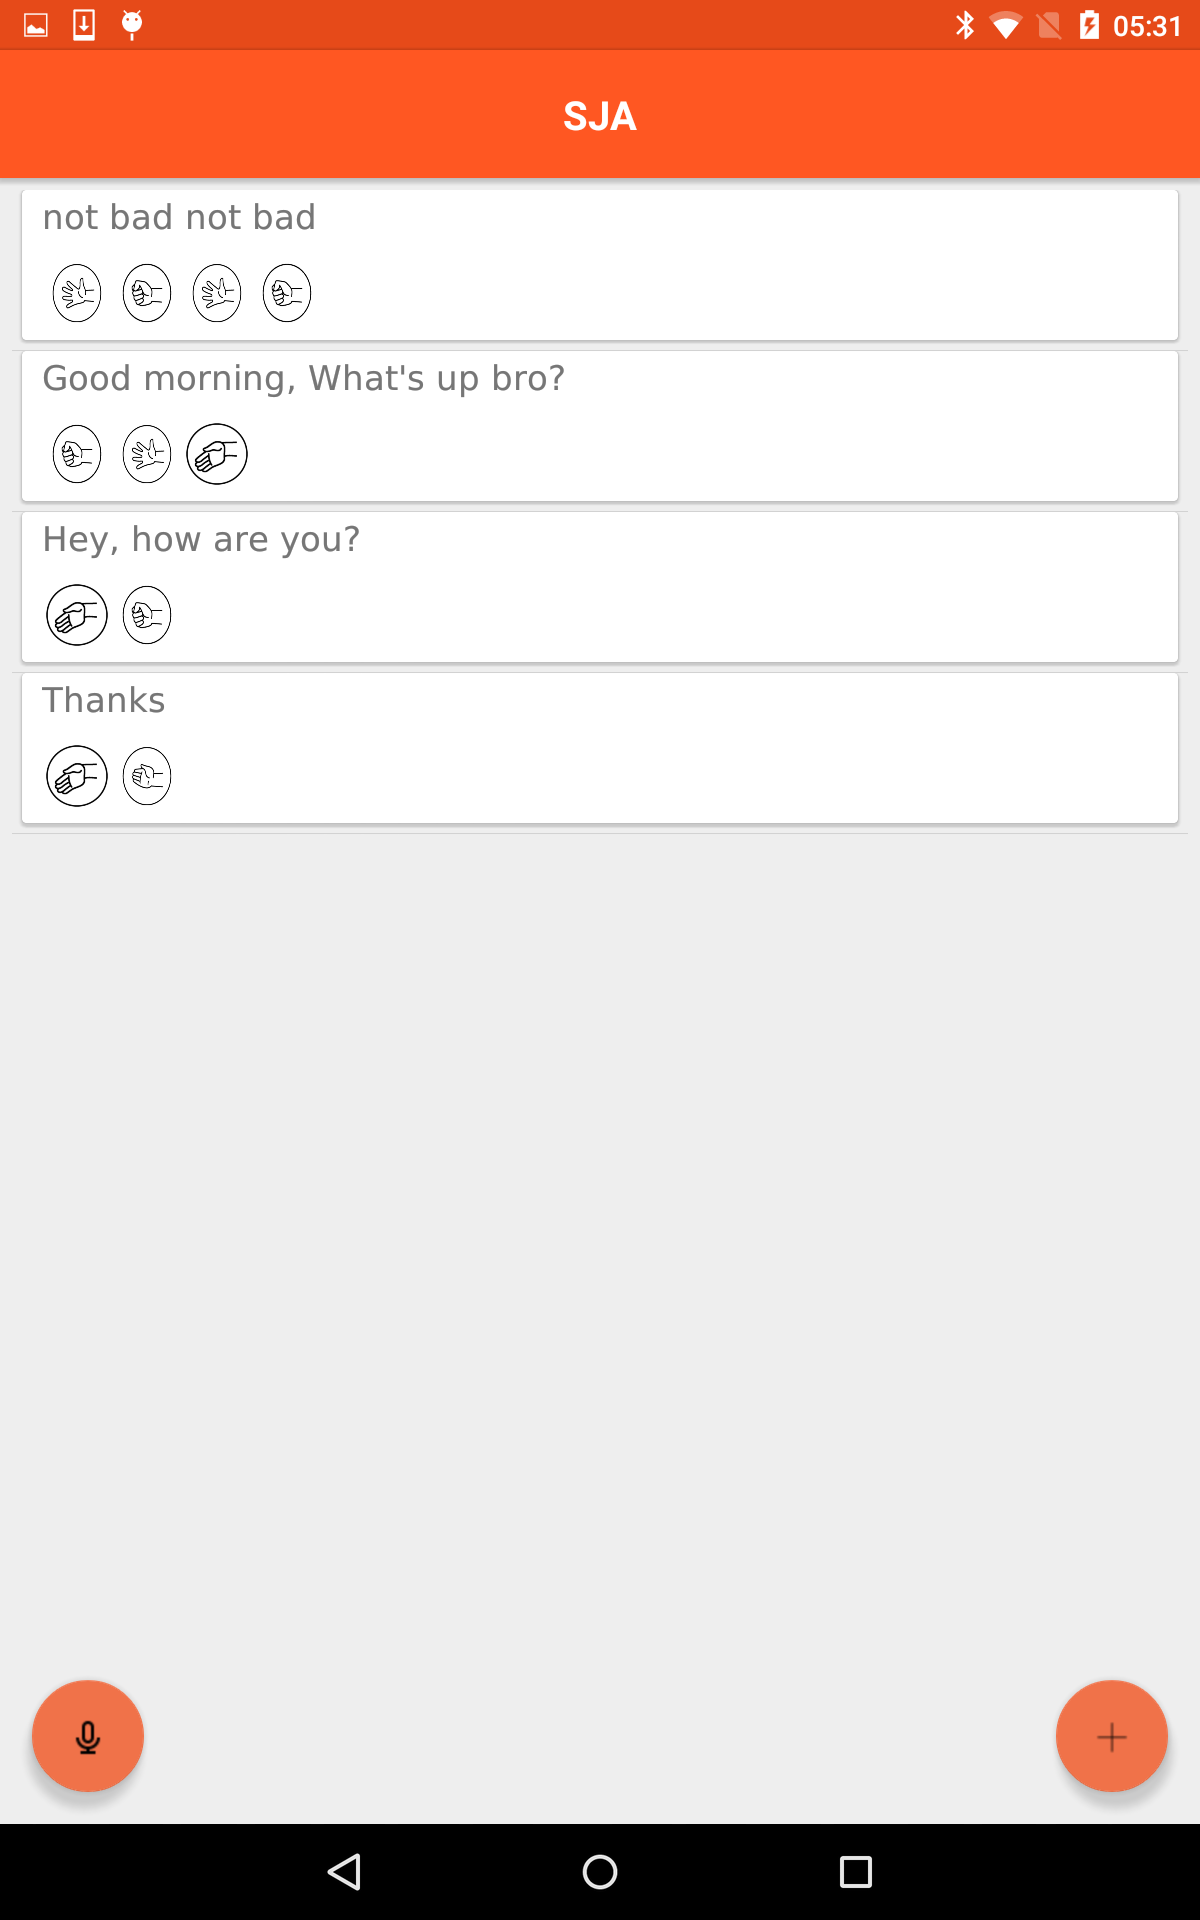Select 'Hey, how are you?' phrase

point(201,539)
